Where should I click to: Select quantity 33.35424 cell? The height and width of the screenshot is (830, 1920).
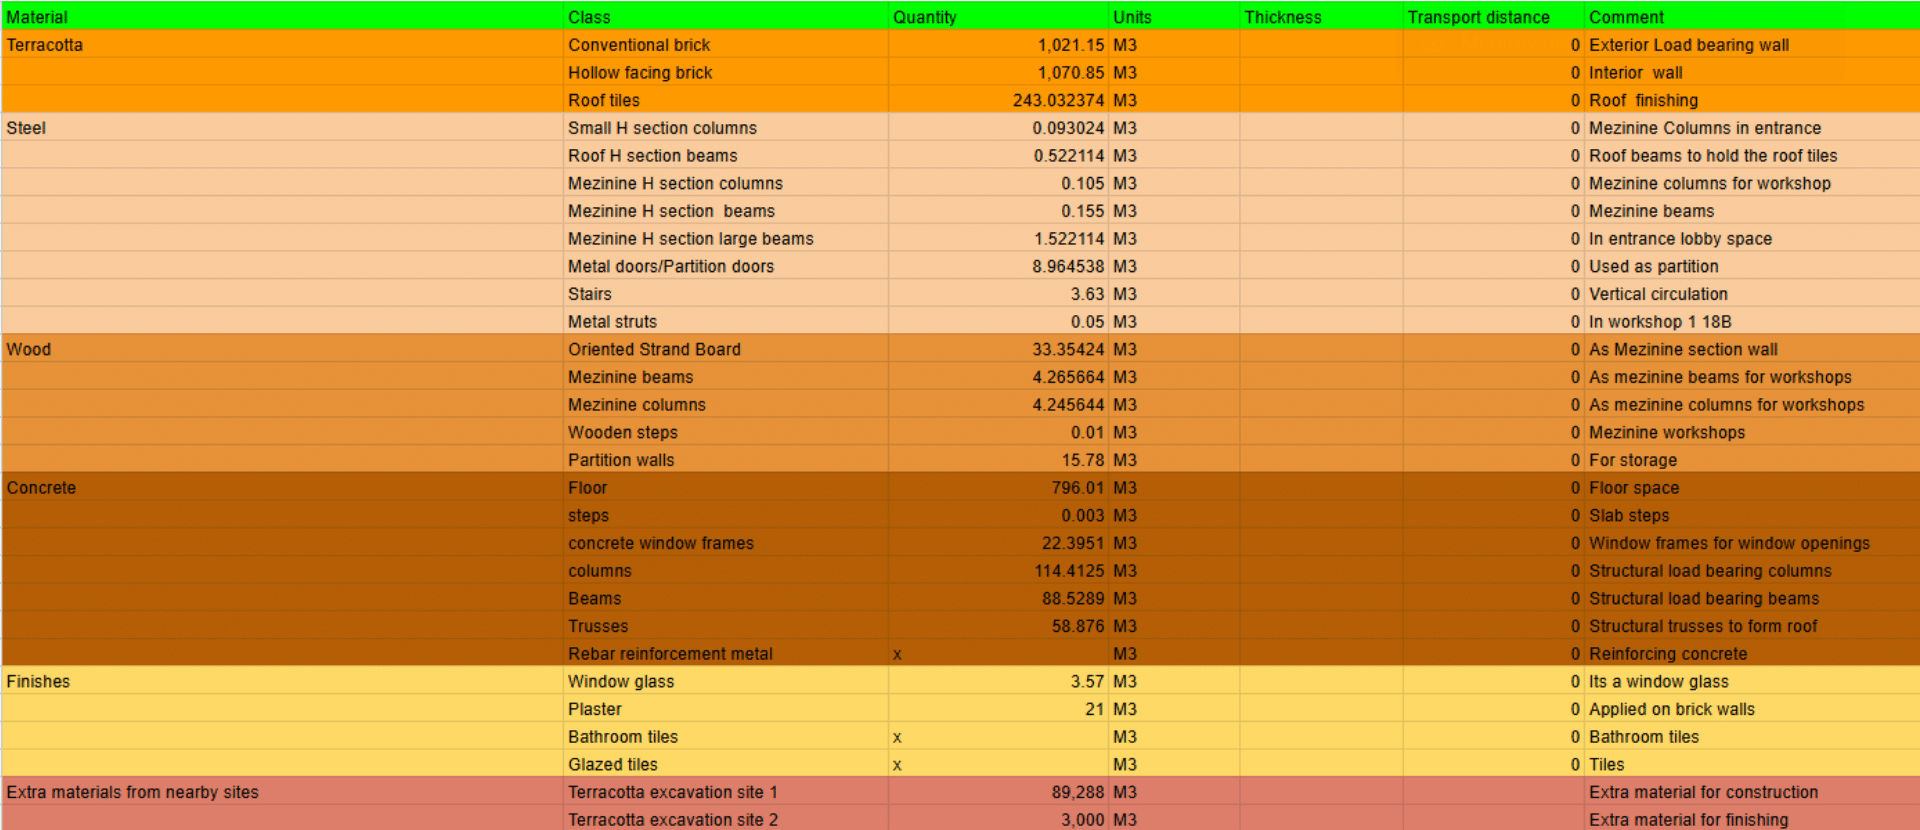998,349
